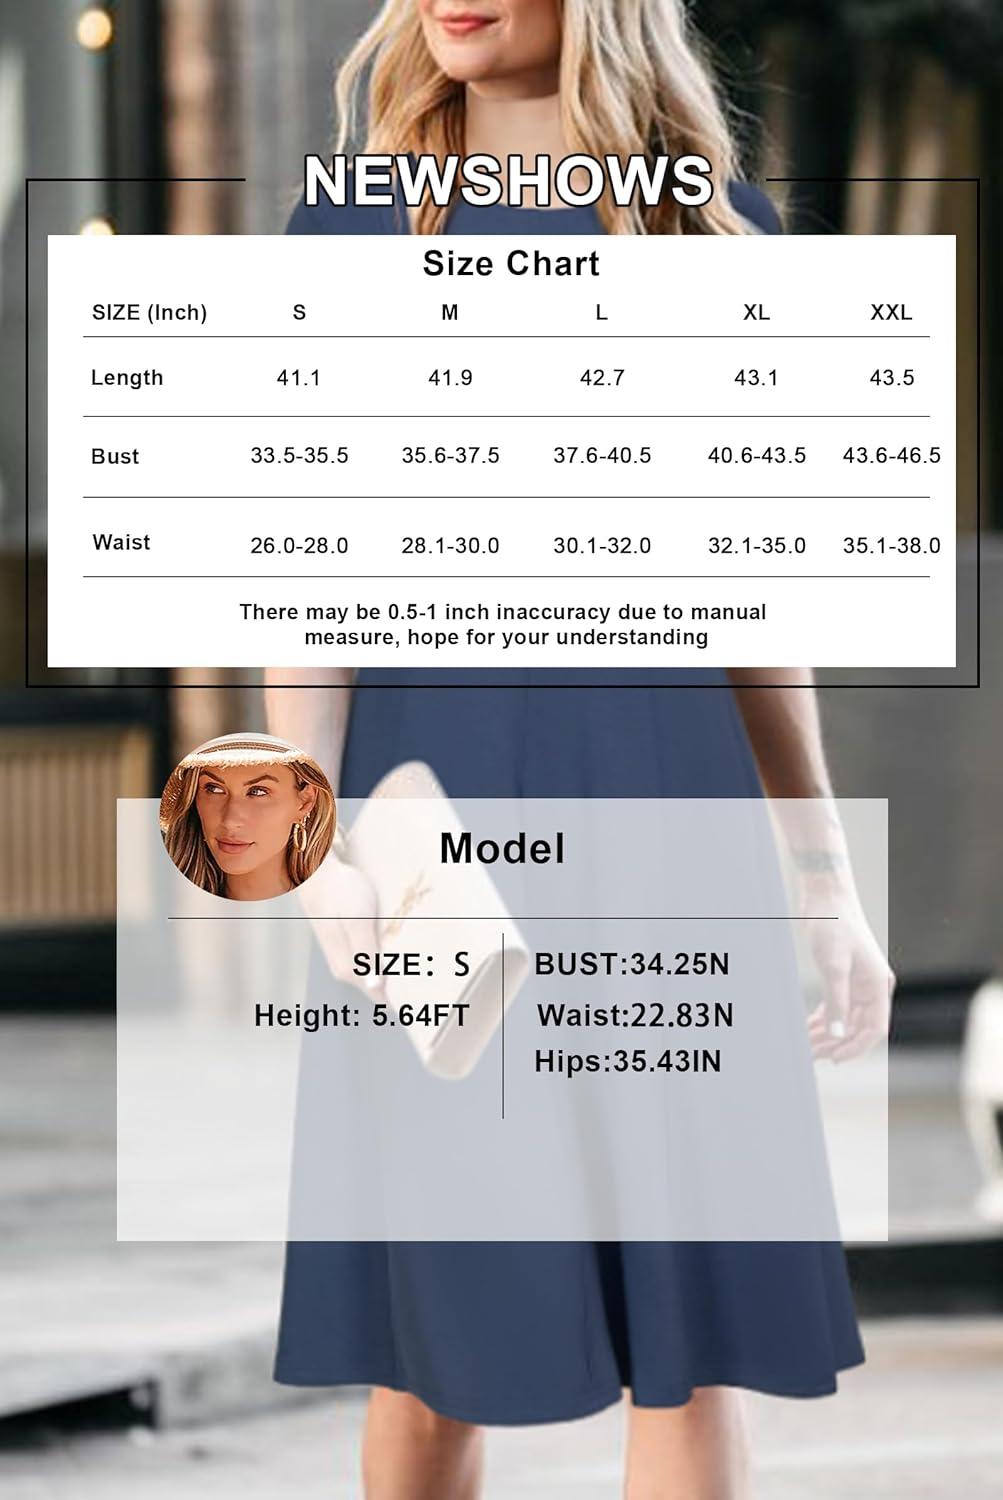This screenshot has height=1500, width=1003.
Task: Click the Height: 5.64FT text
Action: pos(361,1016)
